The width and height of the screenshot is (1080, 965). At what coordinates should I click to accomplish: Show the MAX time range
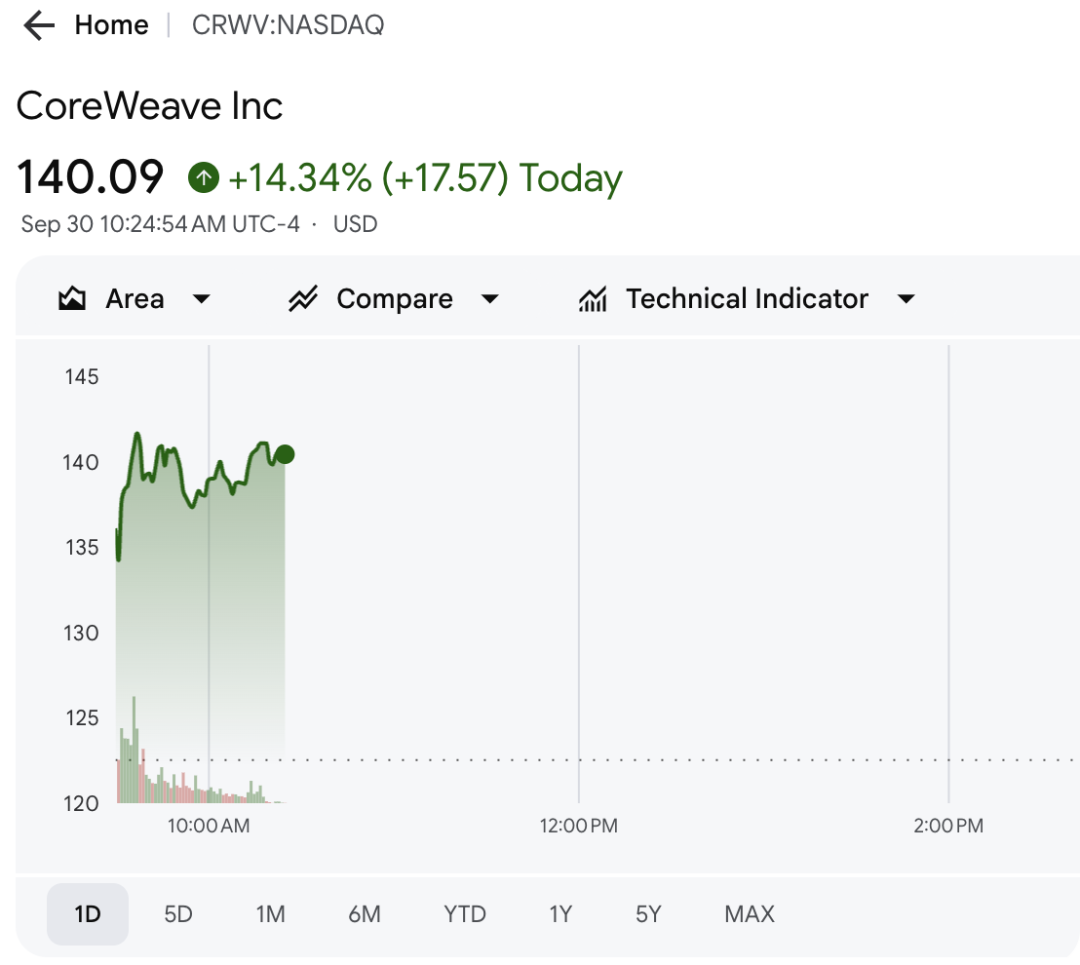[749, 914]
